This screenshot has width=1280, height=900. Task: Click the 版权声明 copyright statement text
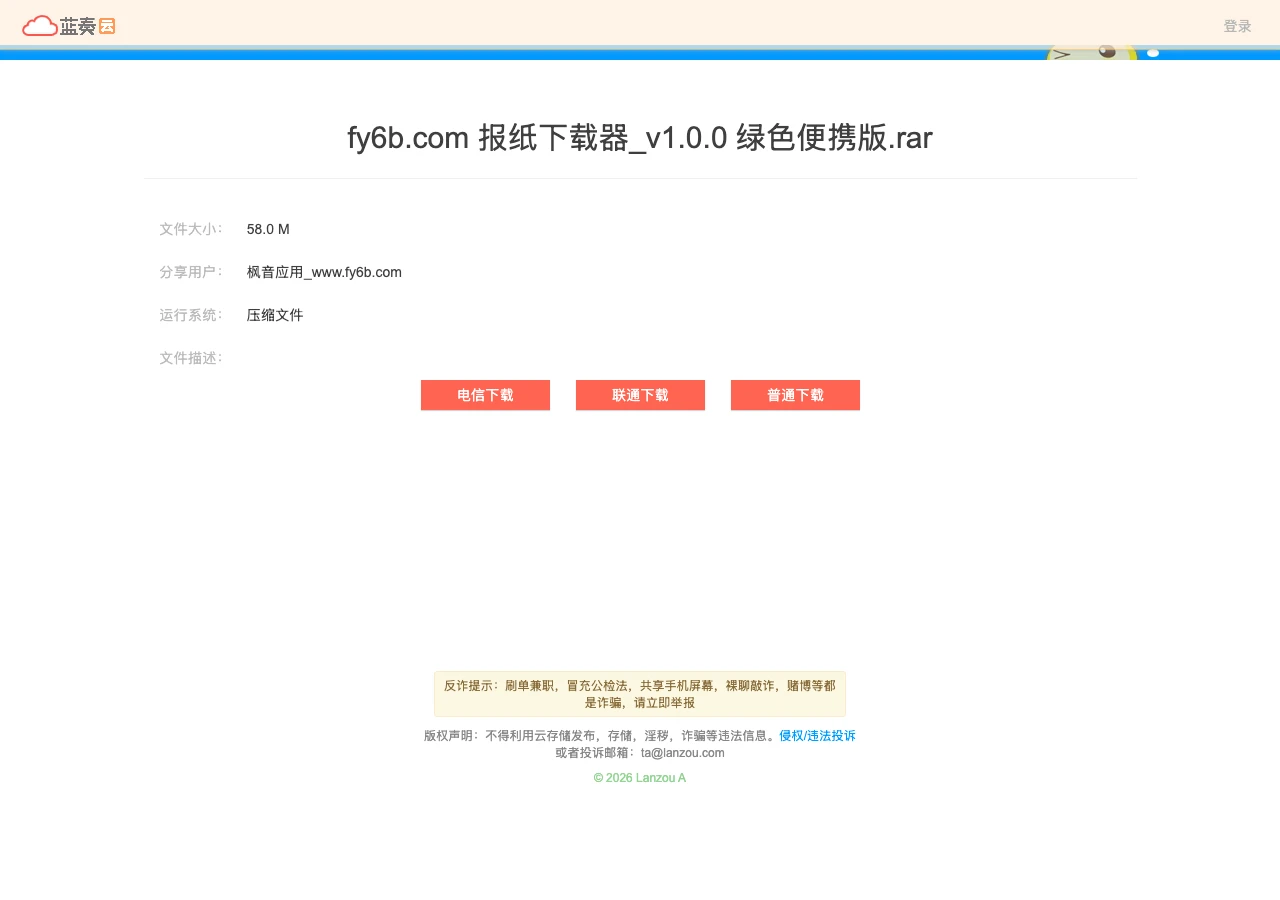[x=601, y=736]
